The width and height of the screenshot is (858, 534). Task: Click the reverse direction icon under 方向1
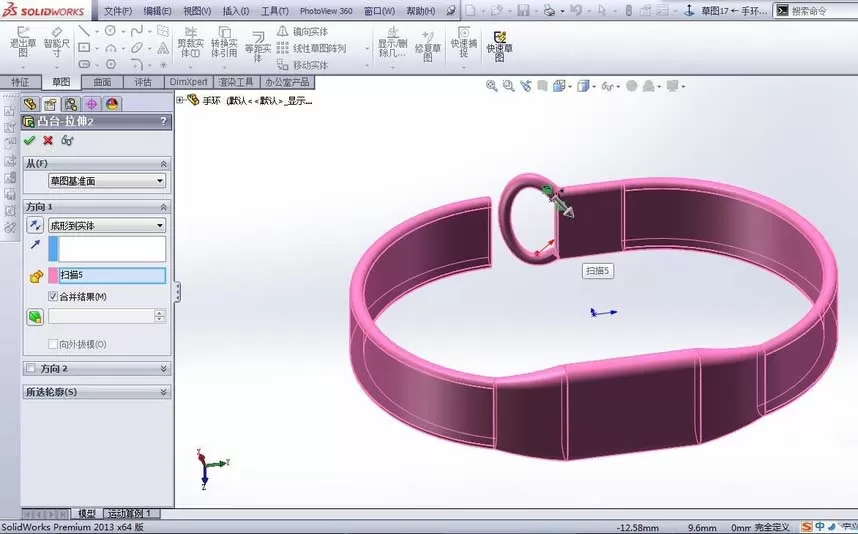click(x=35, y=225)
